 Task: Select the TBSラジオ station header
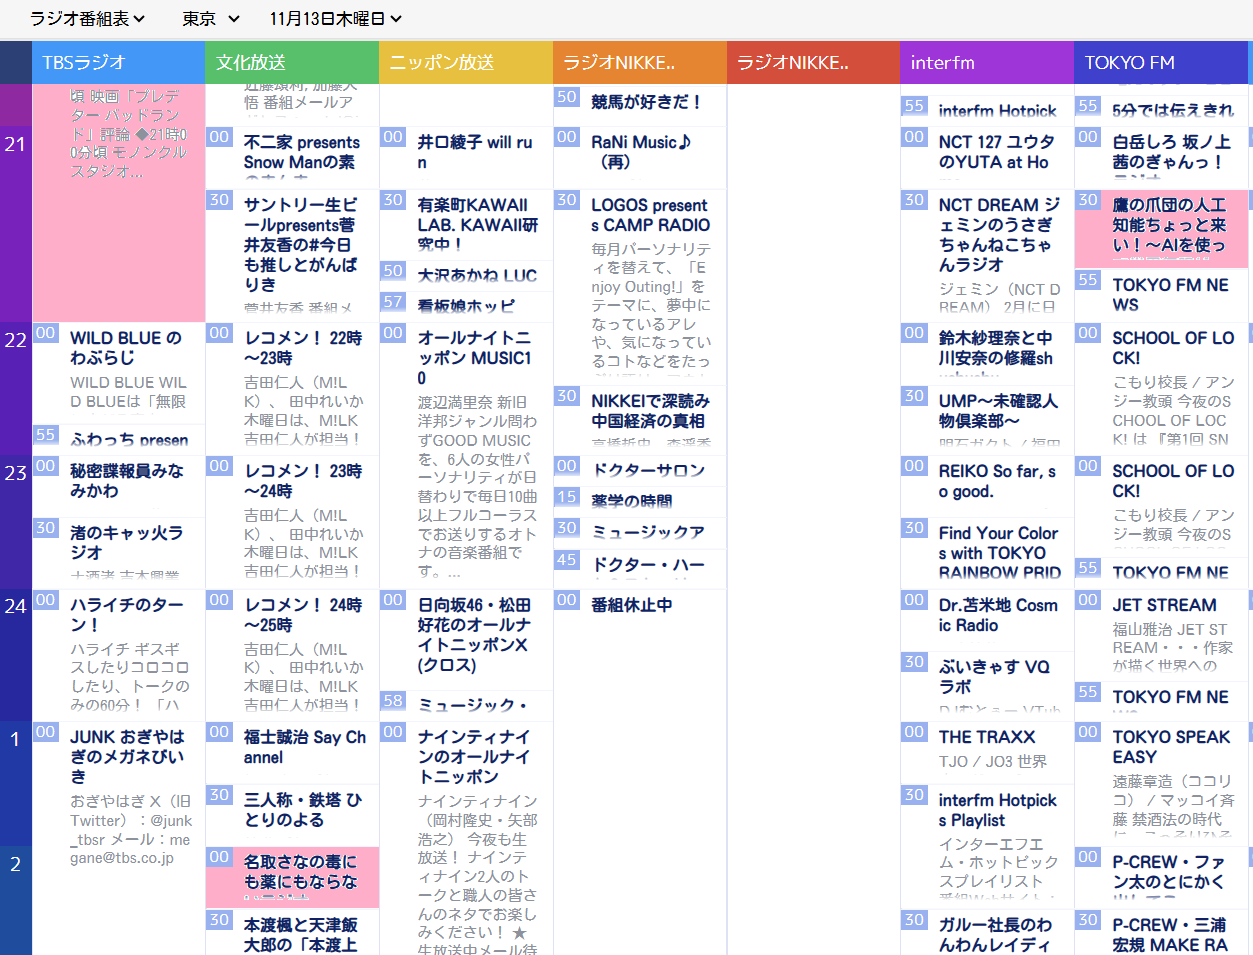(x=118, y=62)
